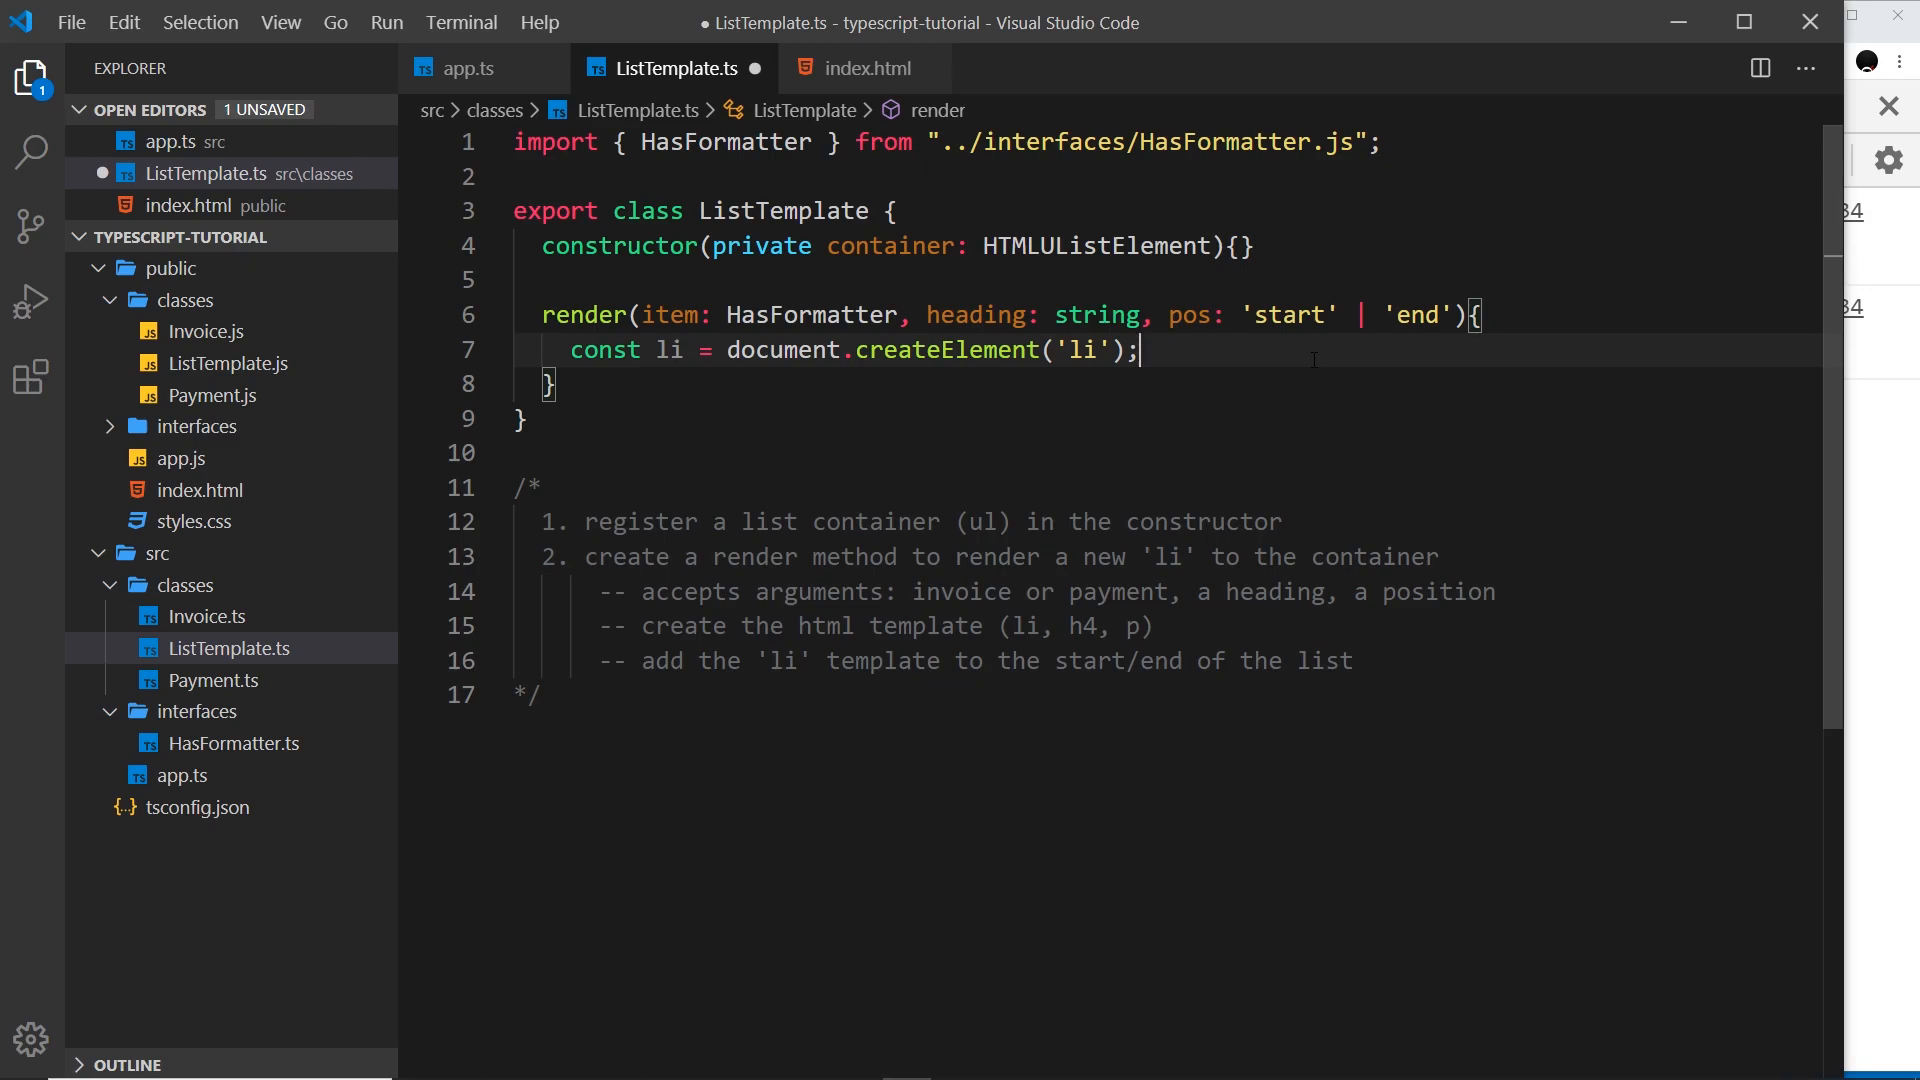Click the editor vertical scrollbar
The height and width of the screenshot is (1080, 1920).
pos(1832,426)
